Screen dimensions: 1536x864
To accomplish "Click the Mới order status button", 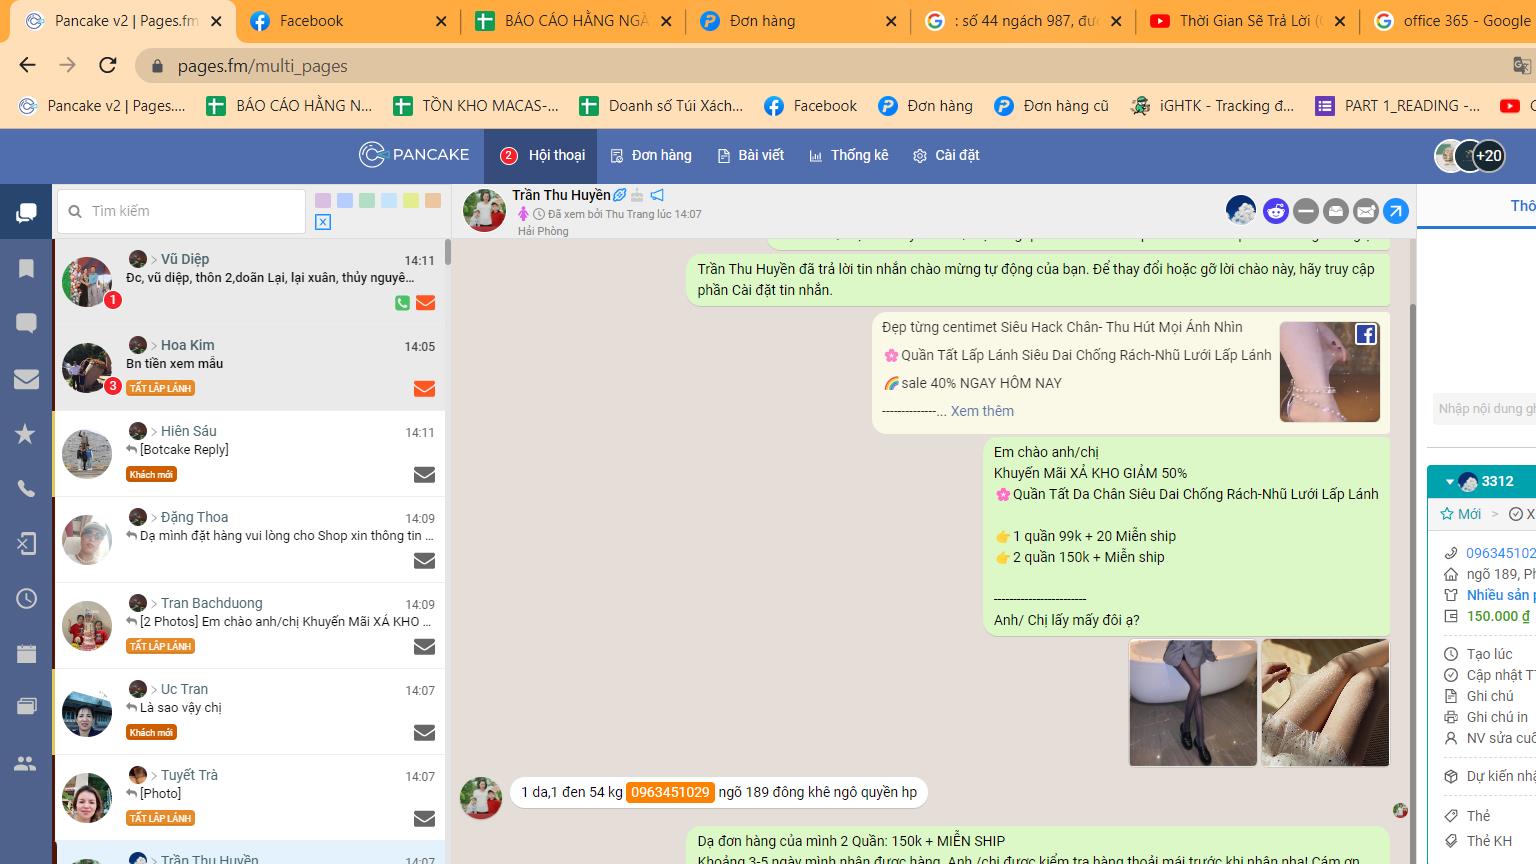I will tap(1461, 514).
